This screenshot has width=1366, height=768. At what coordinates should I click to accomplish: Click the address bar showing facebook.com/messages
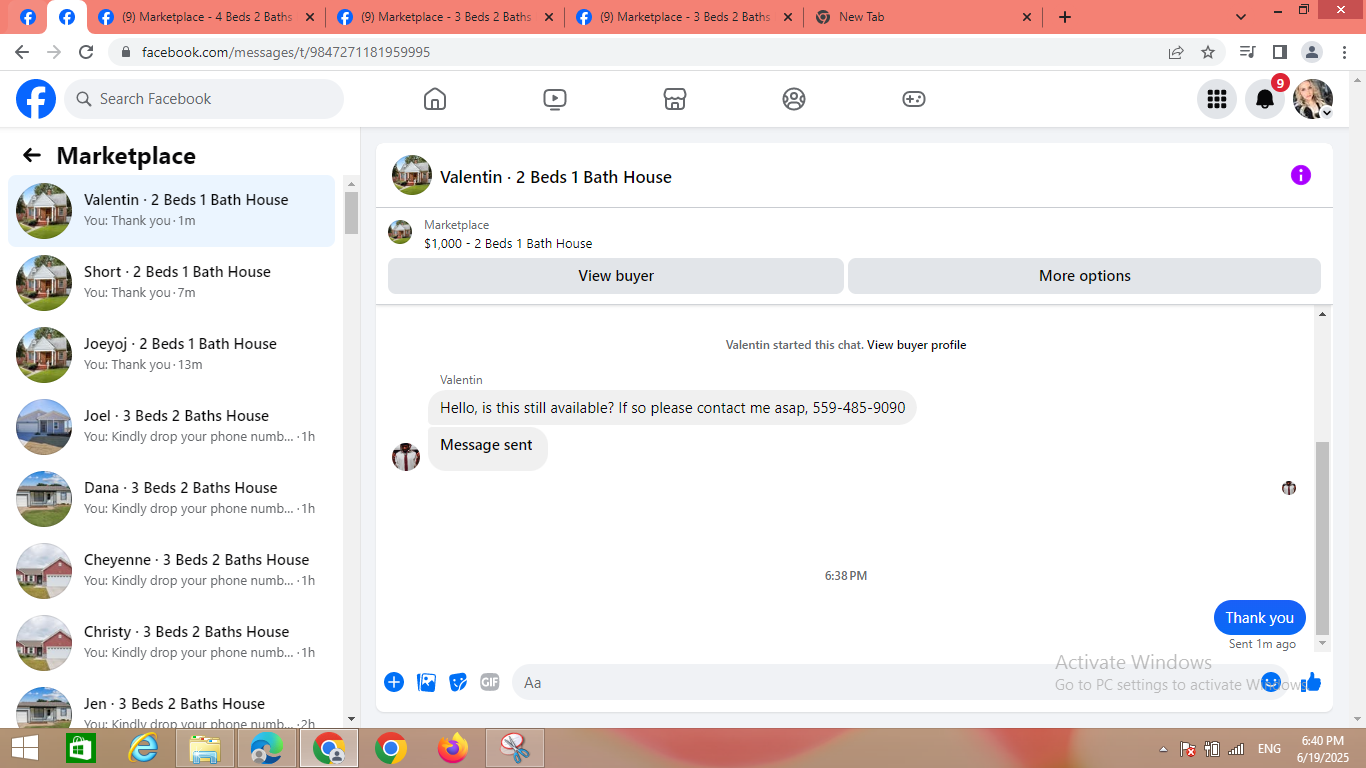tap(640, 52)
